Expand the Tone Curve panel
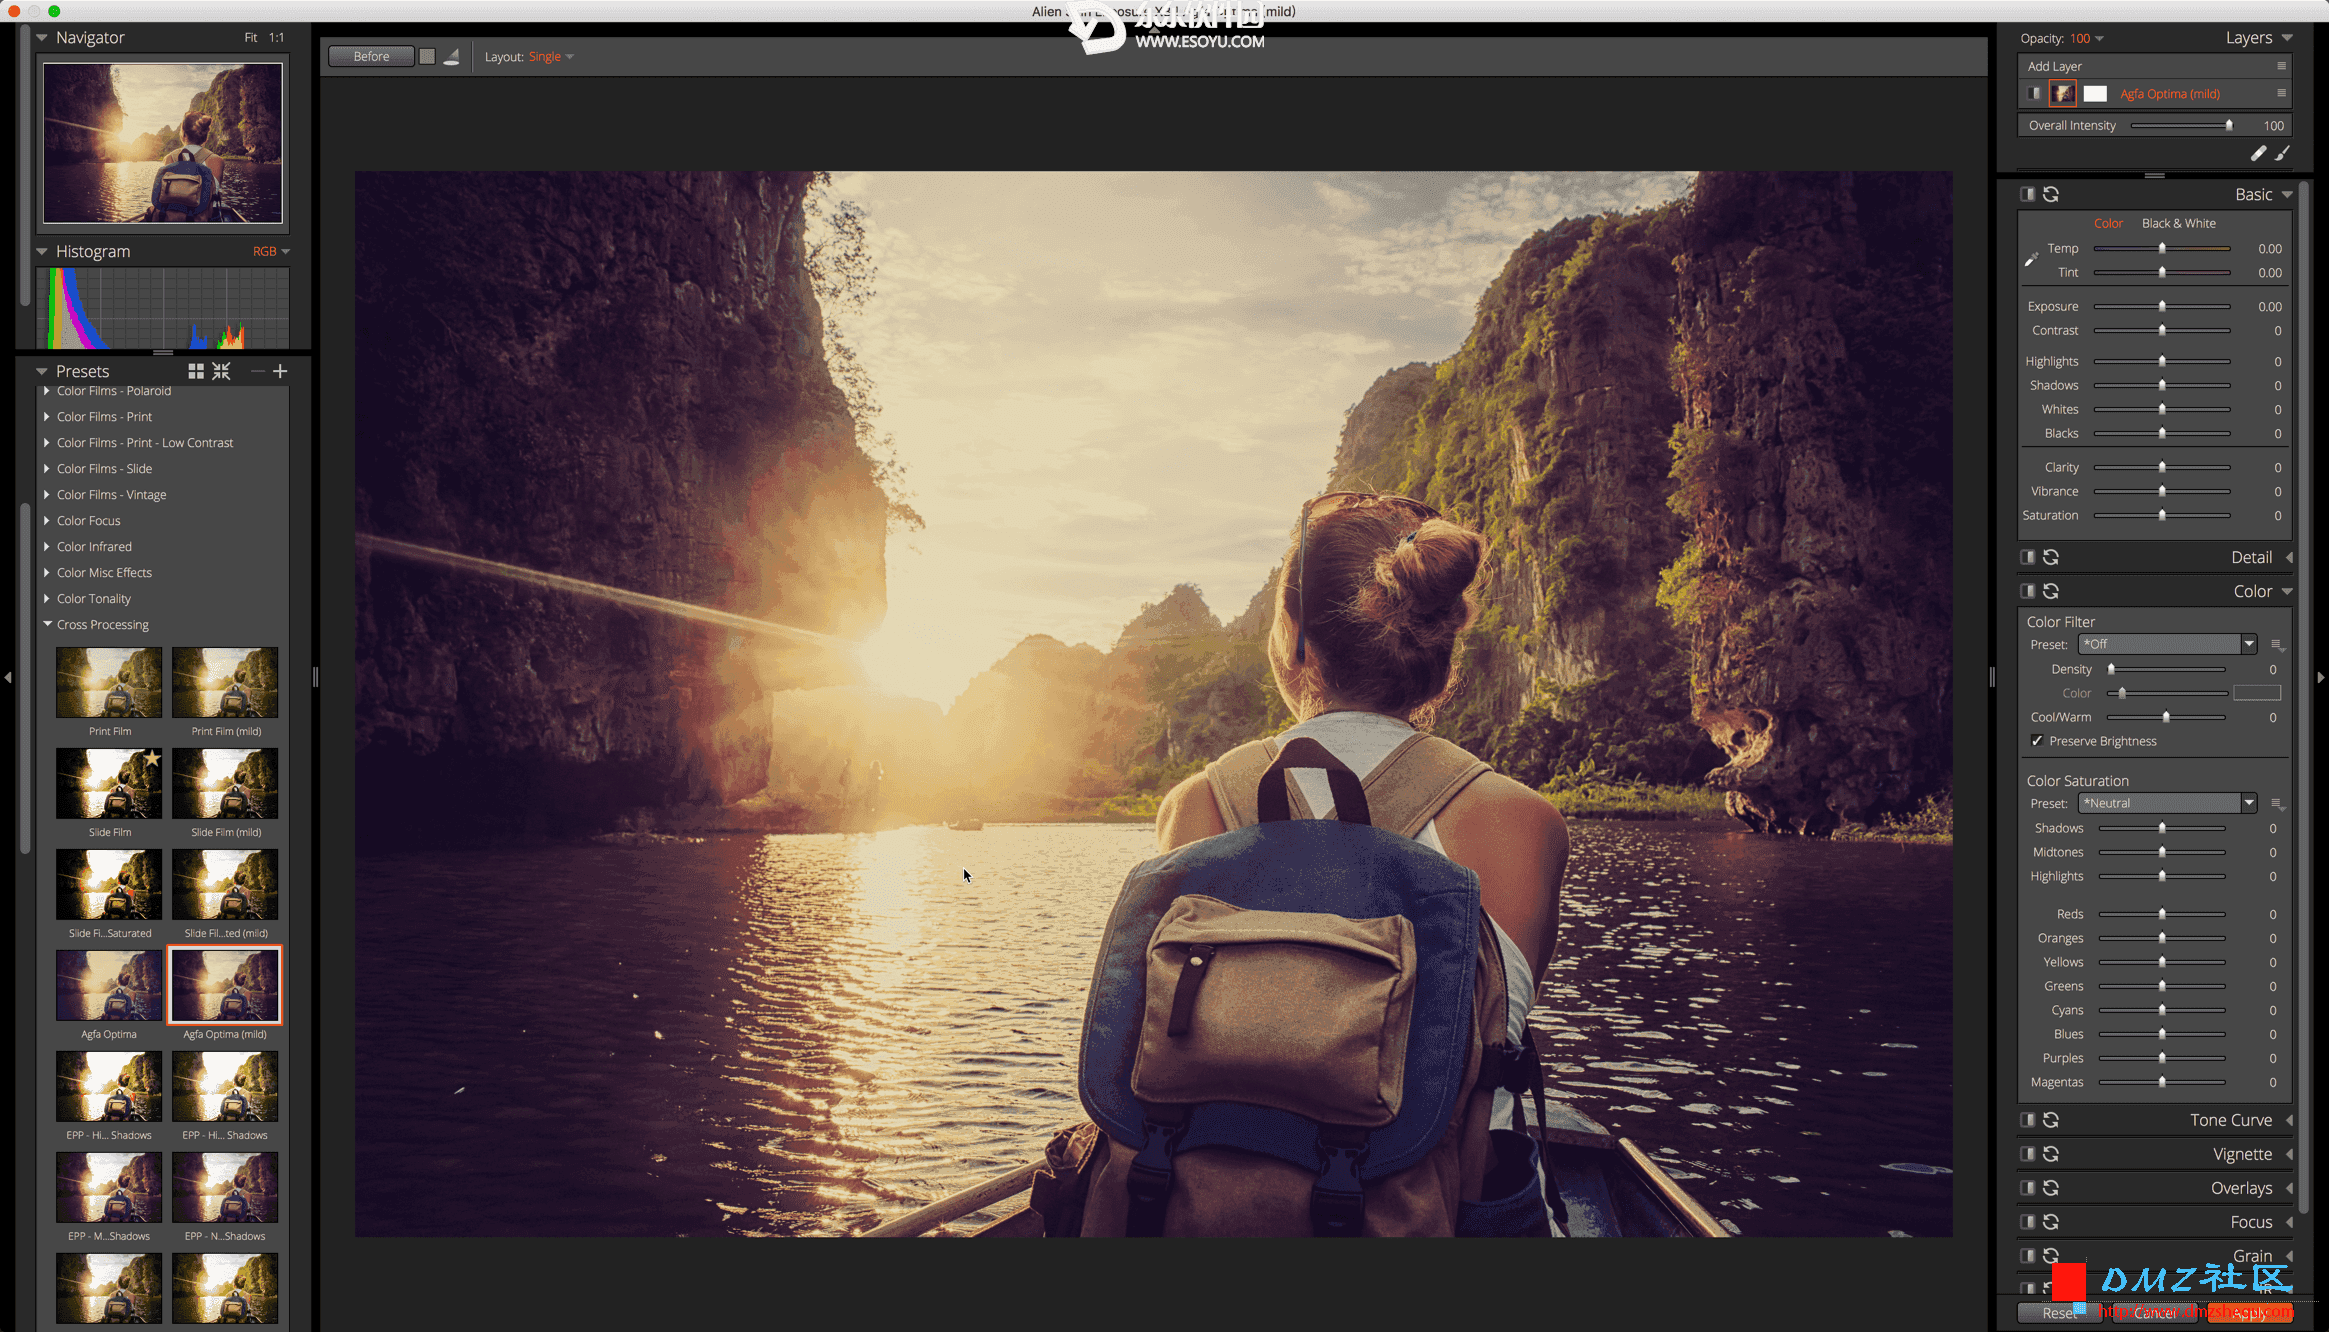This screenshot has width=2329, height=1332. click(2289, 1120)
